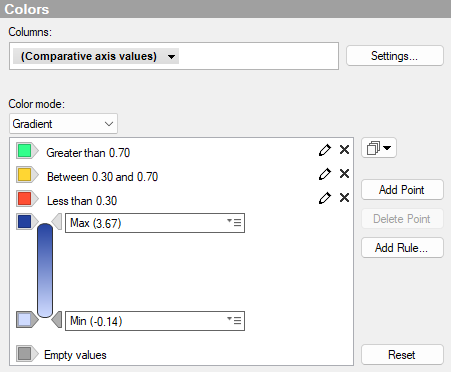The image size is (451, 372).
Task: Edit the 'Between 0.30 and 0.70' rule
Action: 325,174
